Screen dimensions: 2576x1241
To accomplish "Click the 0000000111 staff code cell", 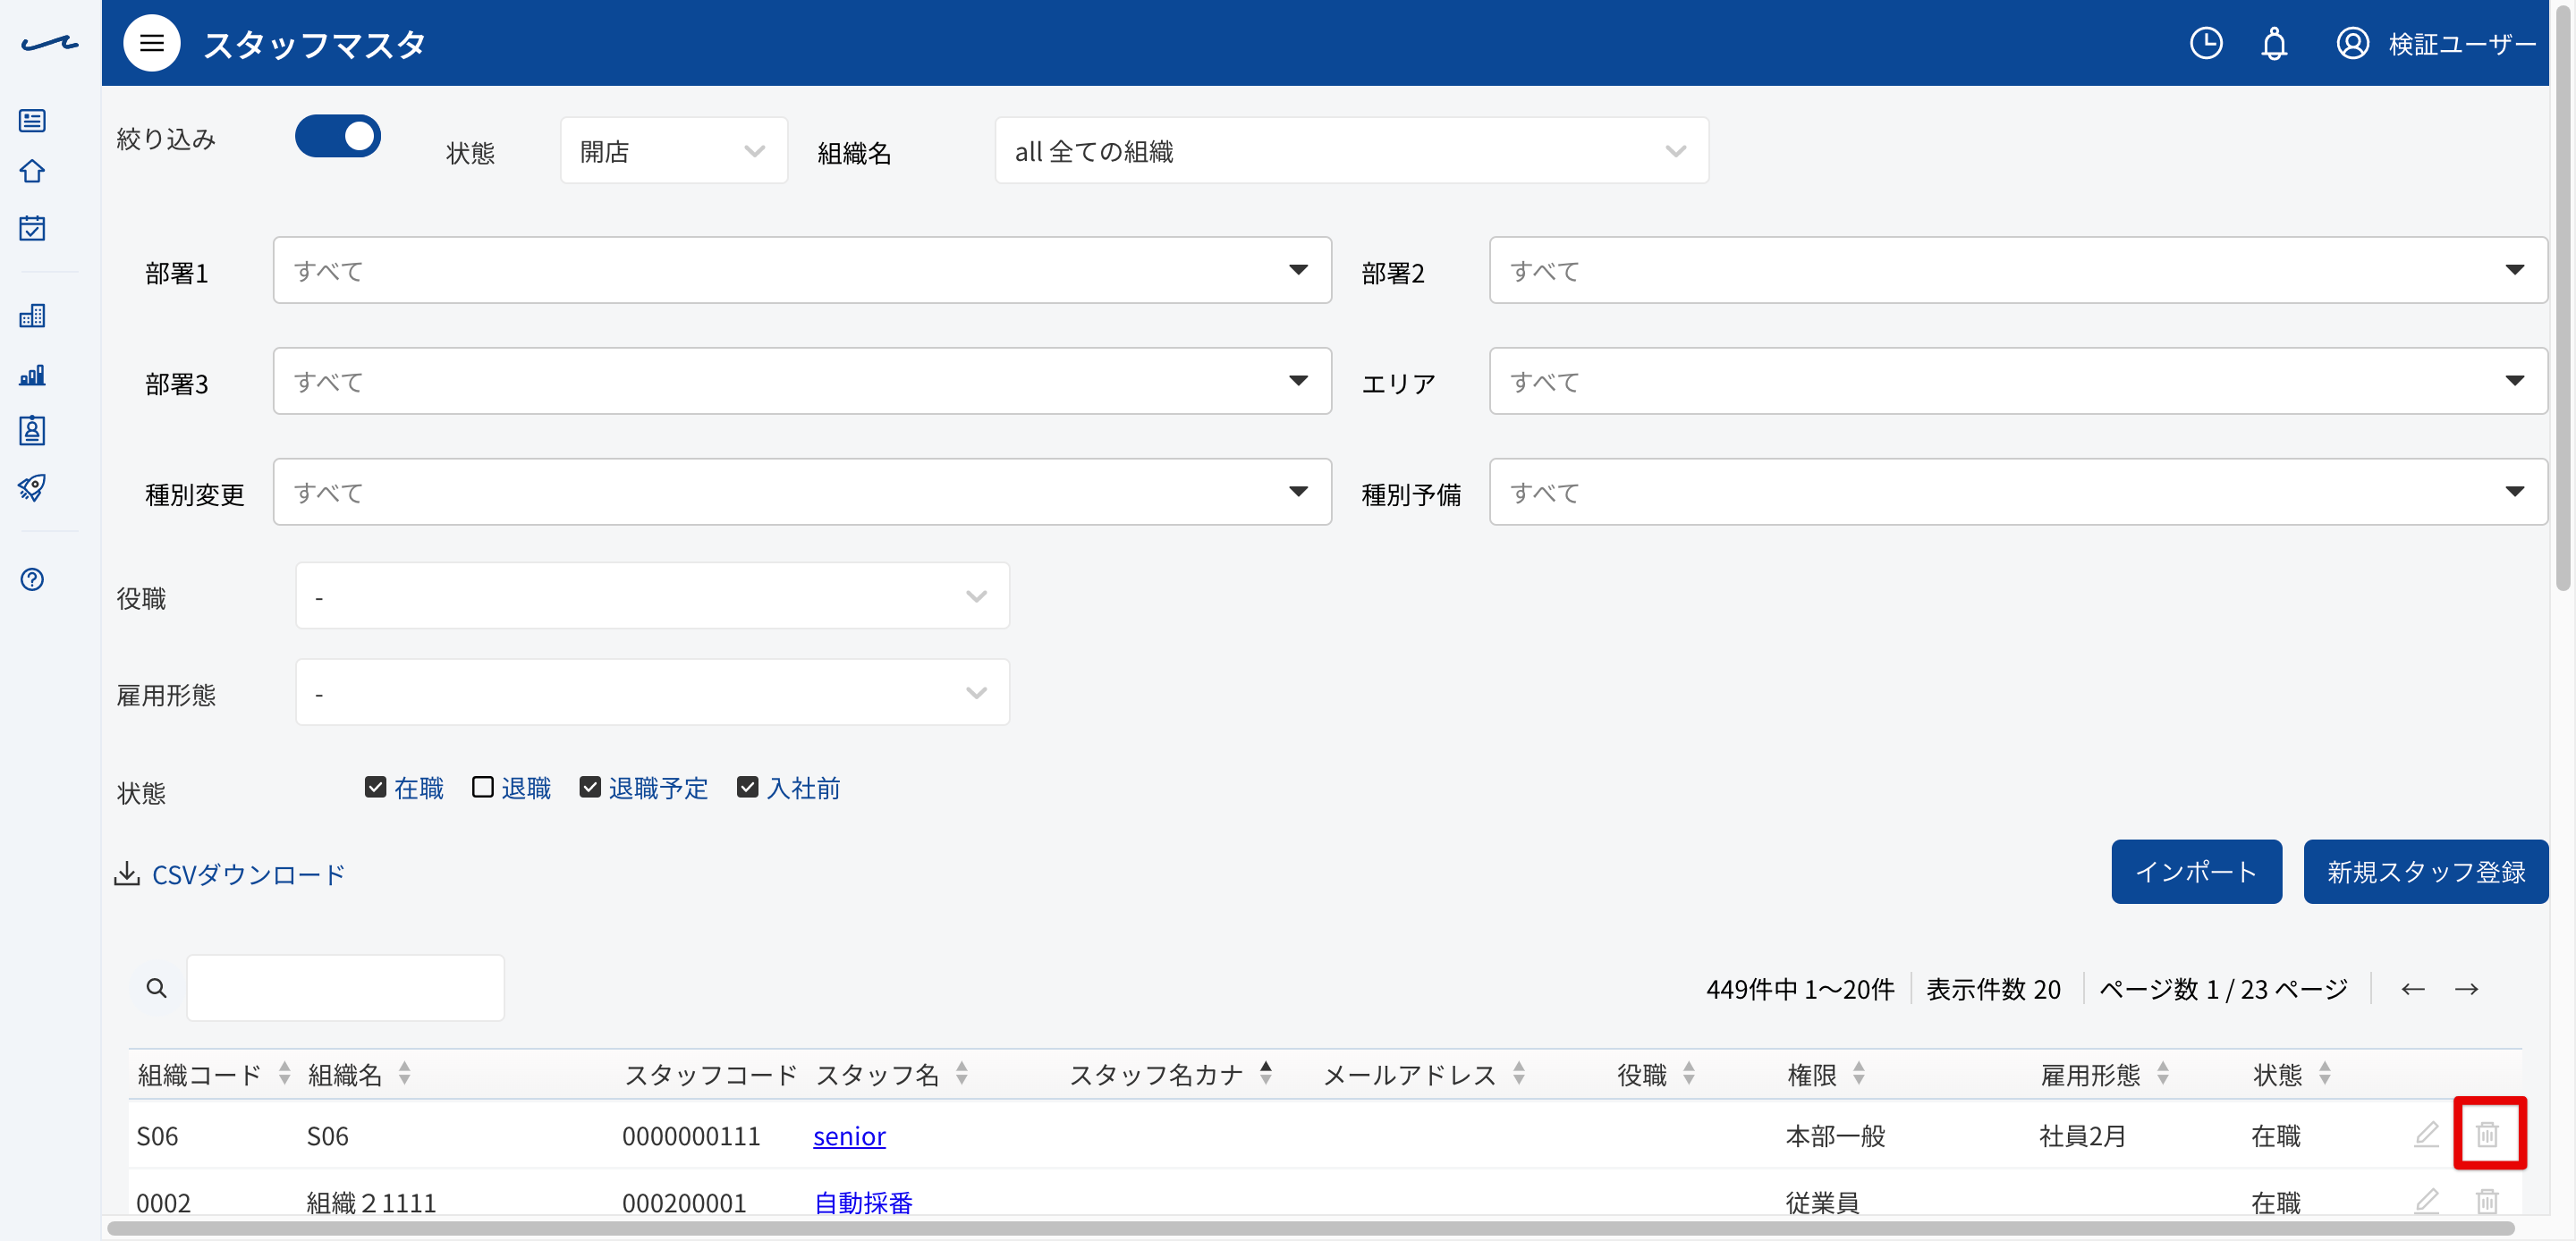I will pyautogui.click(x=691, y=1135).
